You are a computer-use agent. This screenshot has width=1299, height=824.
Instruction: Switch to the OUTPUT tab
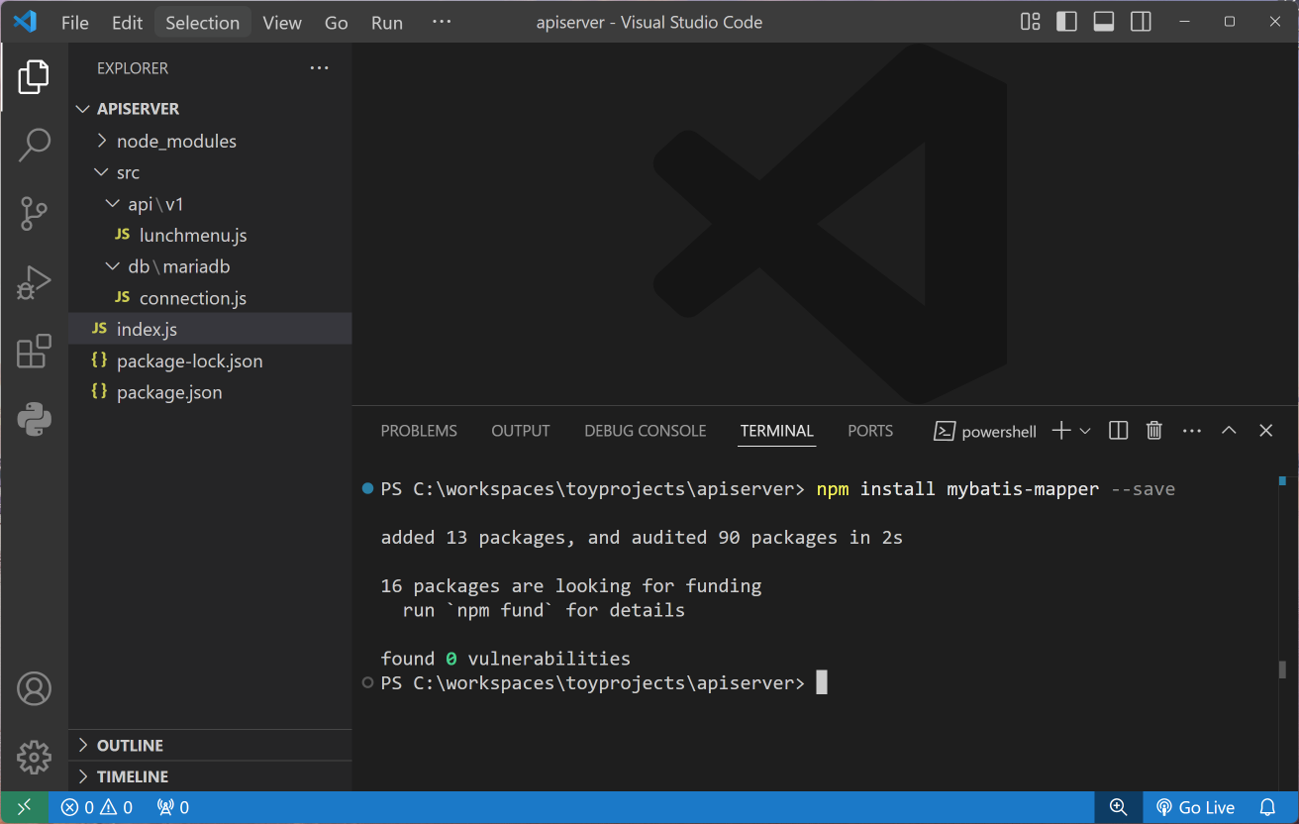(520, 431)
